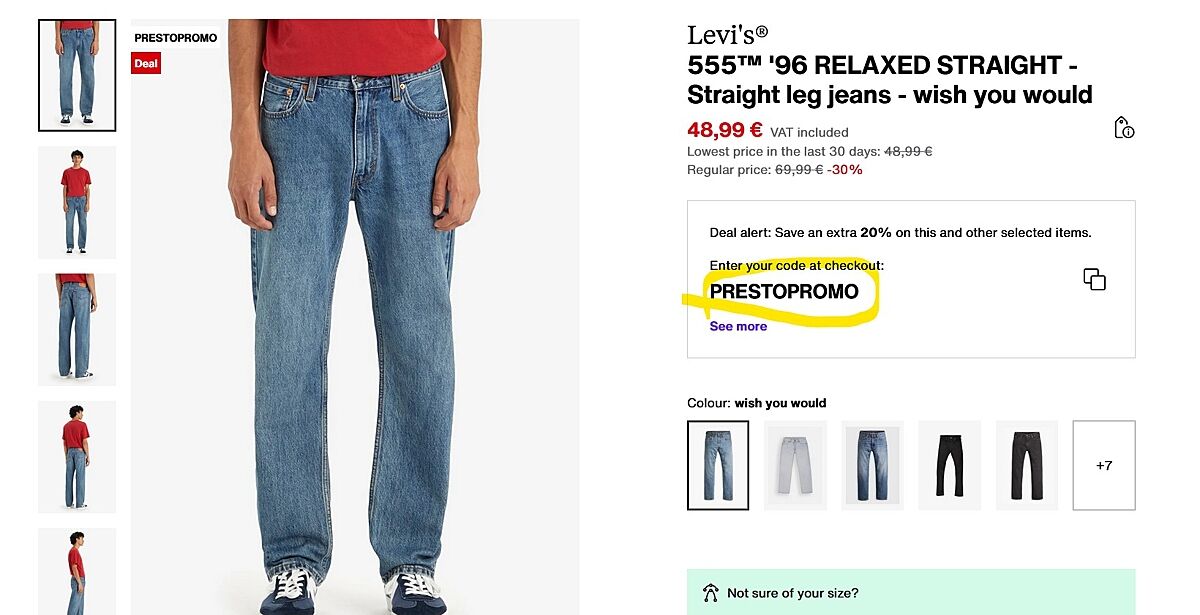The height and width of the screenshot is (615, 1200).
Task: Click the PRESTOPROMO label on product image
Action: point(175,38)
